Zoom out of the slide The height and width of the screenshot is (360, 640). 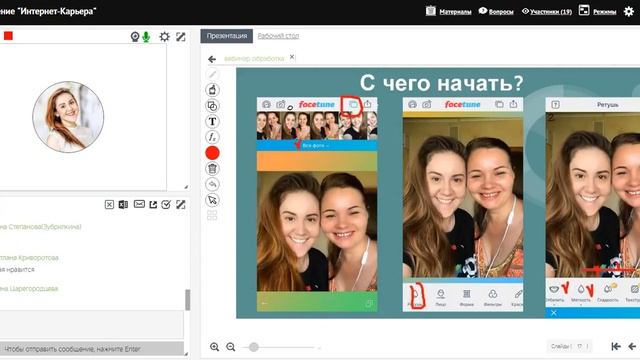(x=231, y=347)
